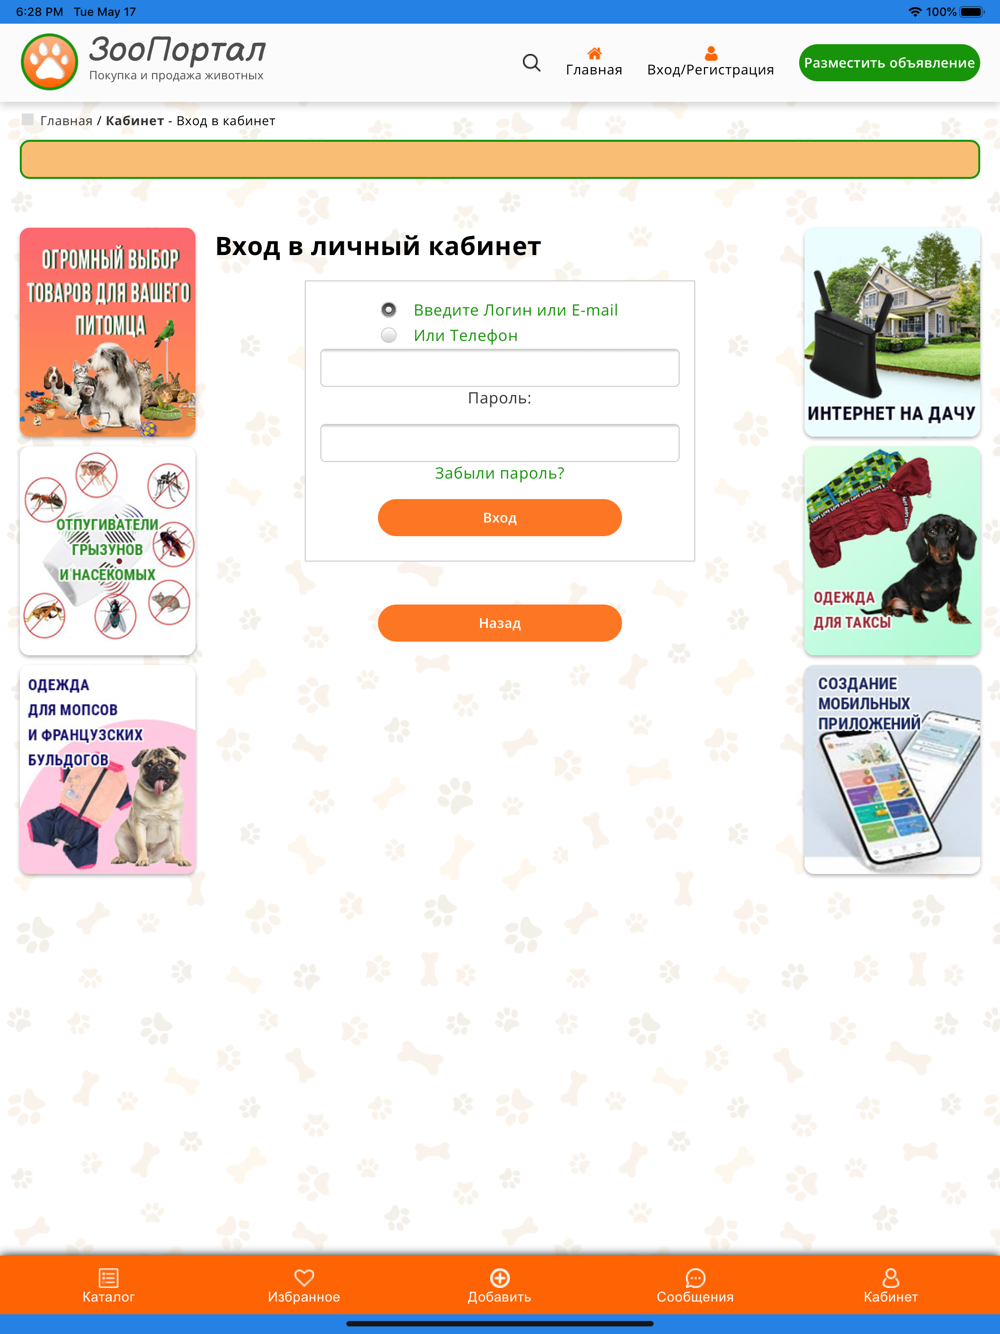Click the Назад button
This screenshot has height=1334, width=1000.
tap(500, 623)
